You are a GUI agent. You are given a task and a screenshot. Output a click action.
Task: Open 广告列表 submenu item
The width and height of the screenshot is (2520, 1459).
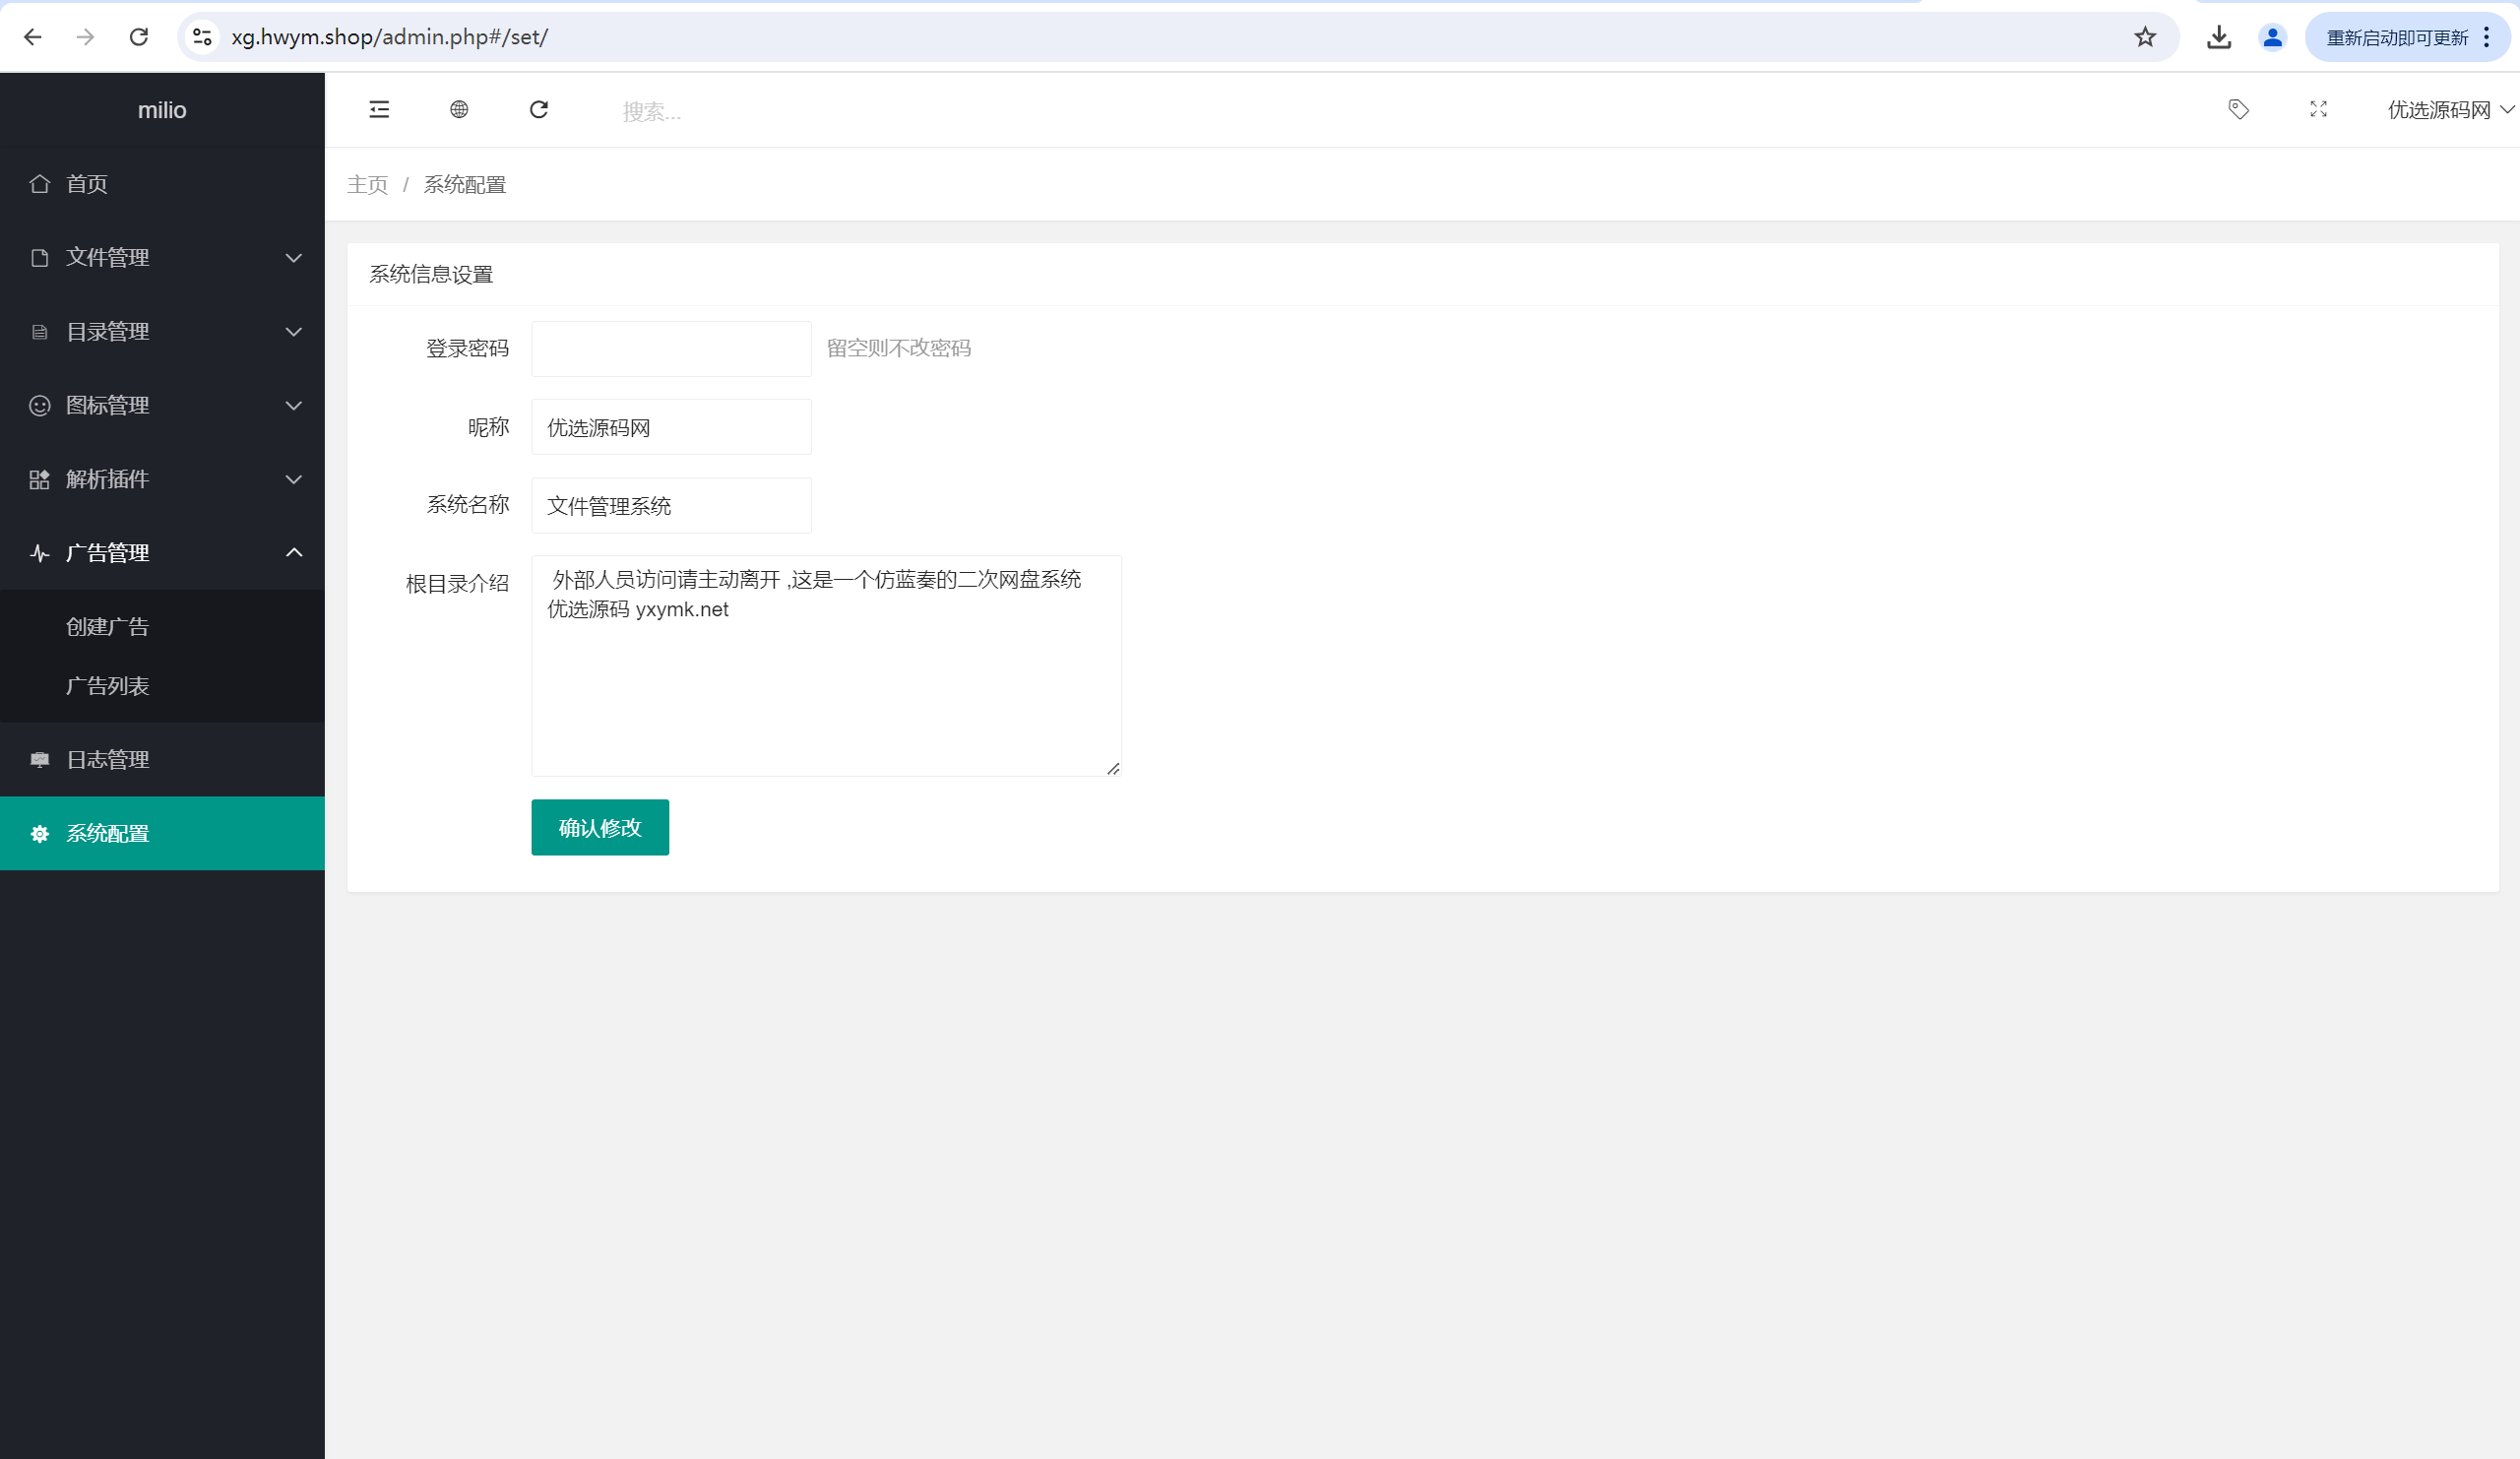tap(162, 686)
